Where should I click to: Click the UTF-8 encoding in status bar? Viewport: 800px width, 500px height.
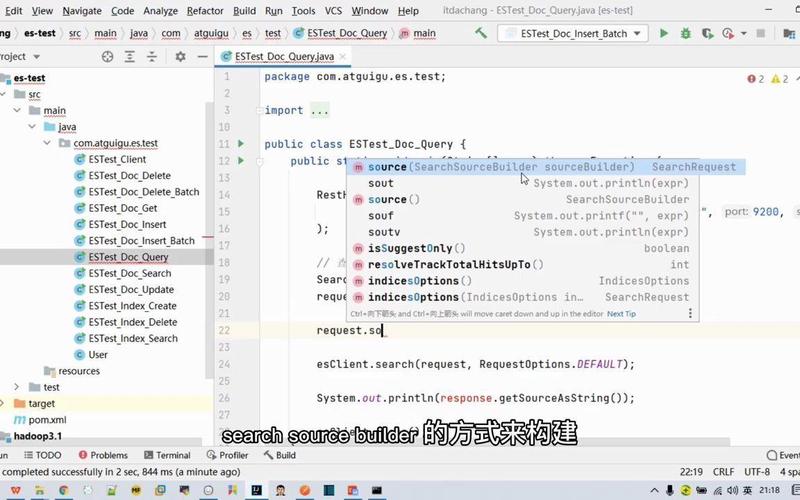(757, 472)
